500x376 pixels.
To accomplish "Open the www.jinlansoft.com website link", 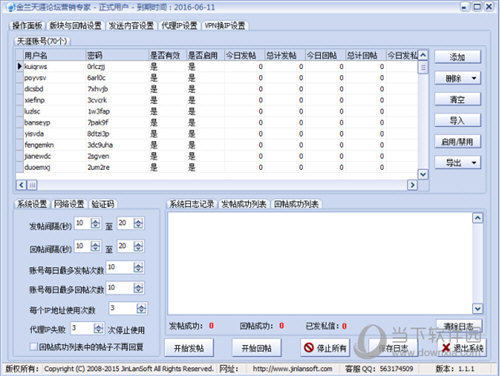I will (x=292, y=369).
